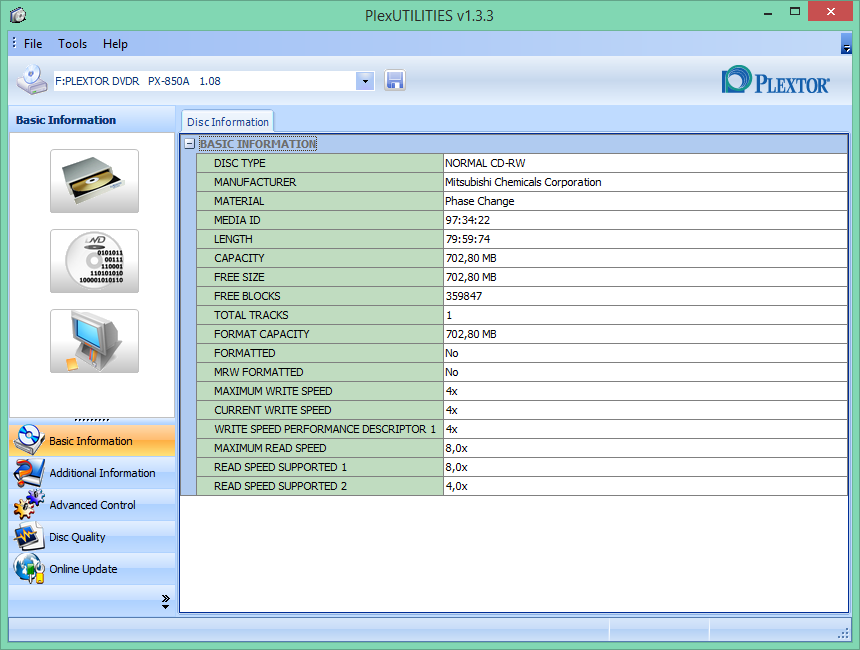Click the 4,0x read speed value
This screenshot has width=860, height=650.
tap(456, 486)
